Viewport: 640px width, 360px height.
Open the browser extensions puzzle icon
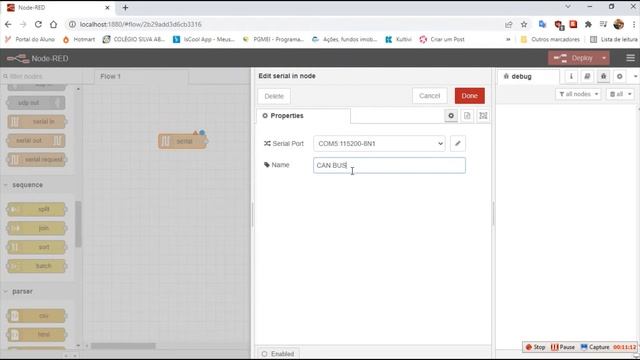[x=588, y=24]
